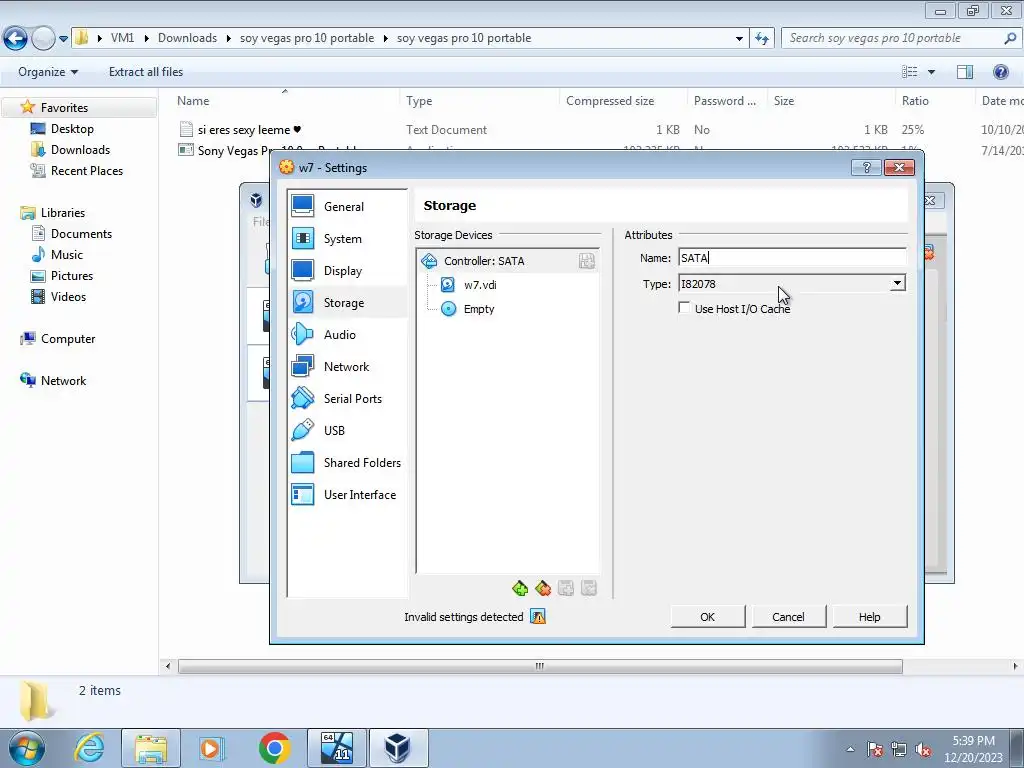Click the volume speaker tray icon

923,750
